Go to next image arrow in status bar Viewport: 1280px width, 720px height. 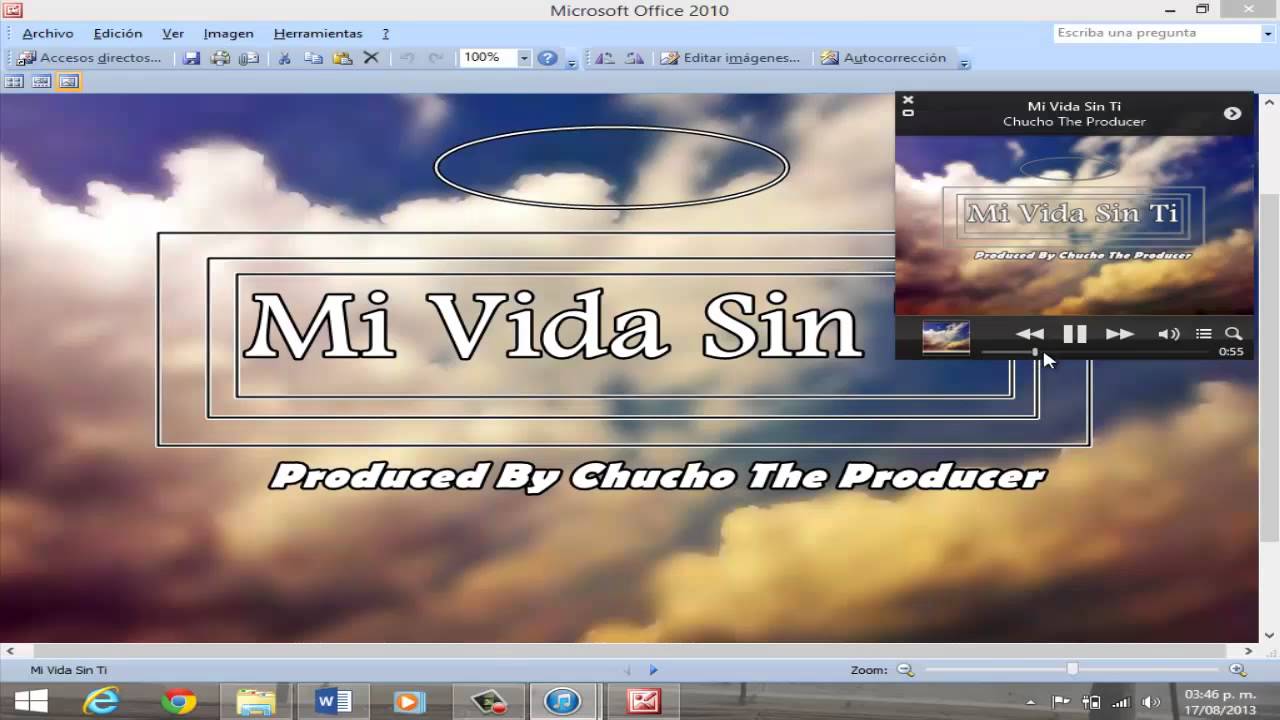click(x=653, y=670)
